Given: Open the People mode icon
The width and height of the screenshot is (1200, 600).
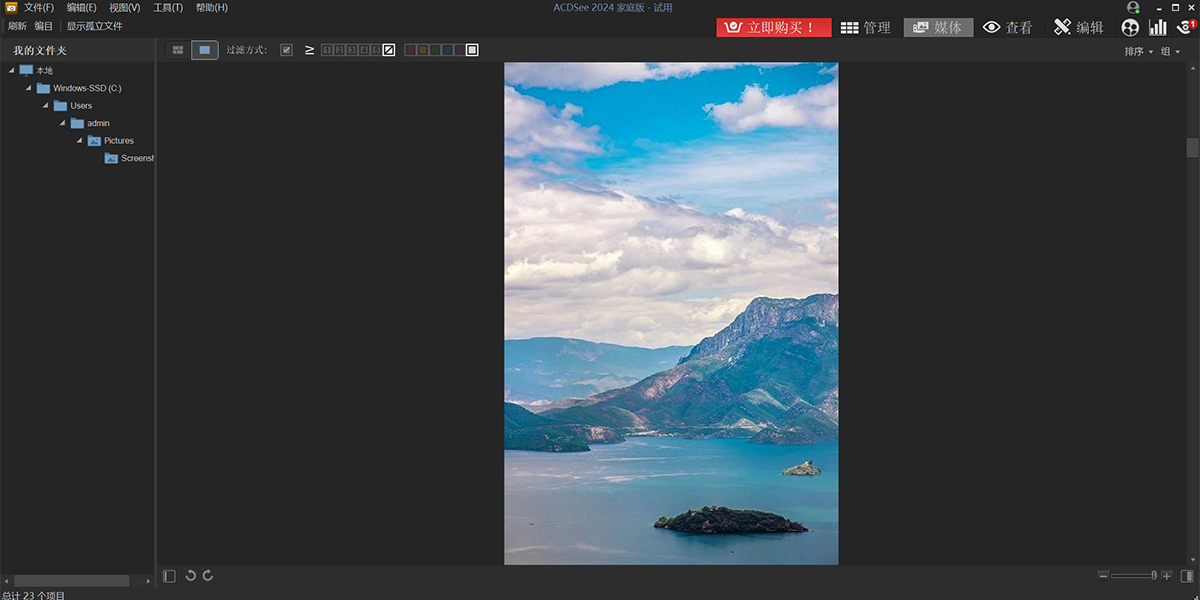Looking at the screenshot, I should [x=1130, y=28].
